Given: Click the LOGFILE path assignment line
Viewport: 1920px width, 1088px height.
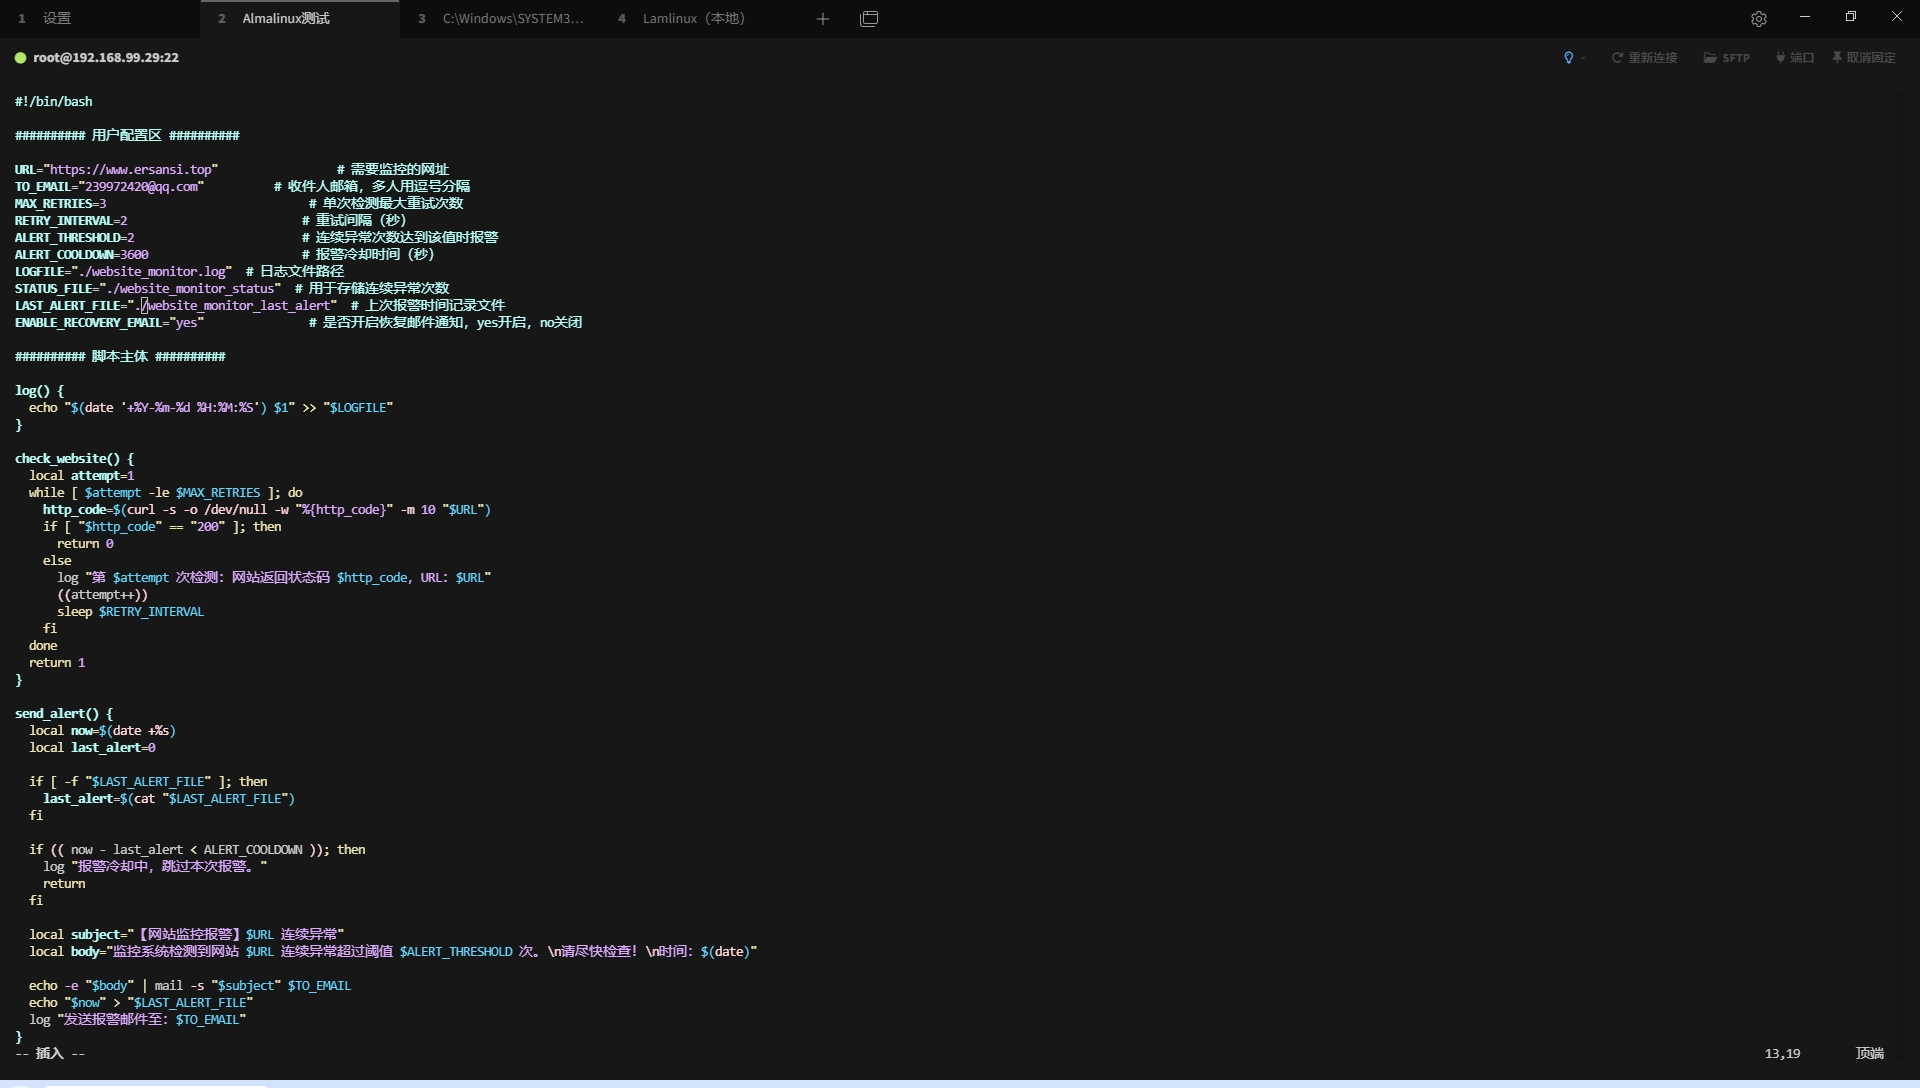Looking at the screenshot, I should [123, 272].
